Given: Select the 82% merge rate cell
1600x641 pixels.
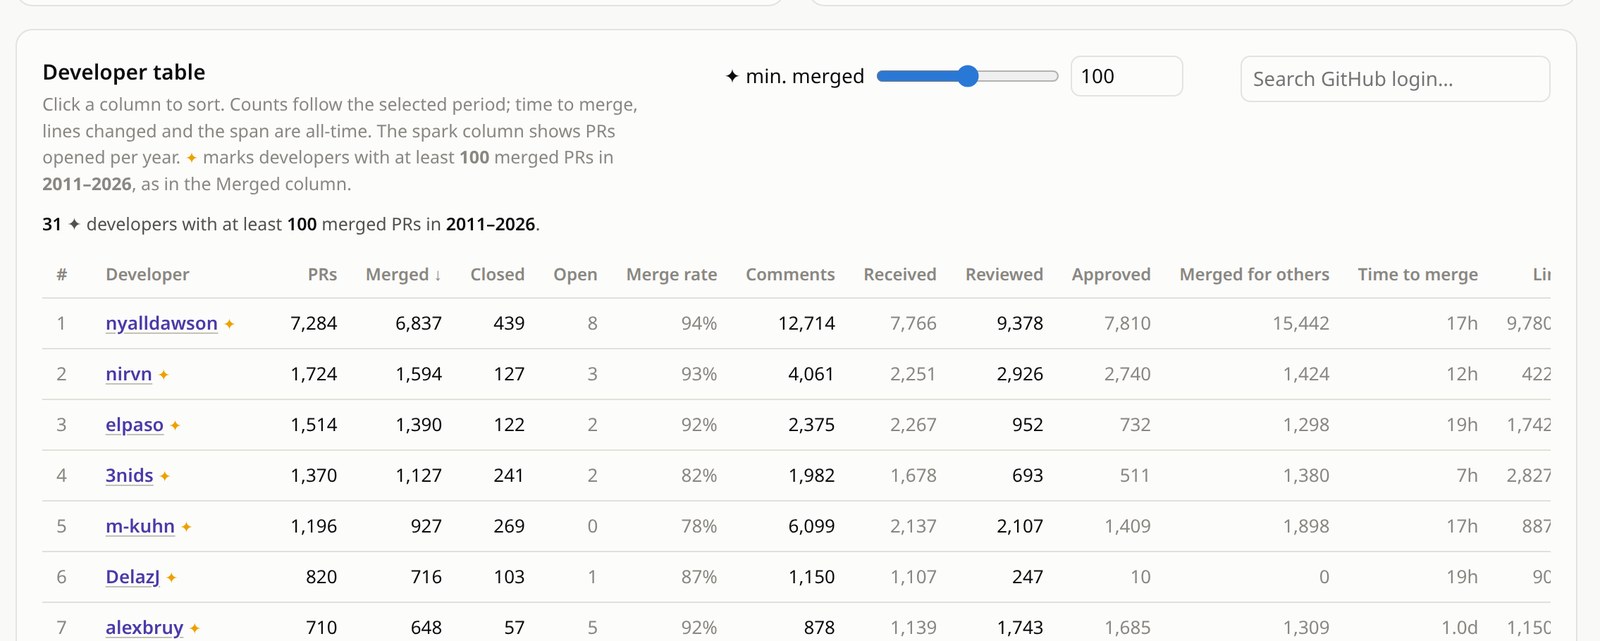Looking at the screenshot, I should click(x=699, y=475).
